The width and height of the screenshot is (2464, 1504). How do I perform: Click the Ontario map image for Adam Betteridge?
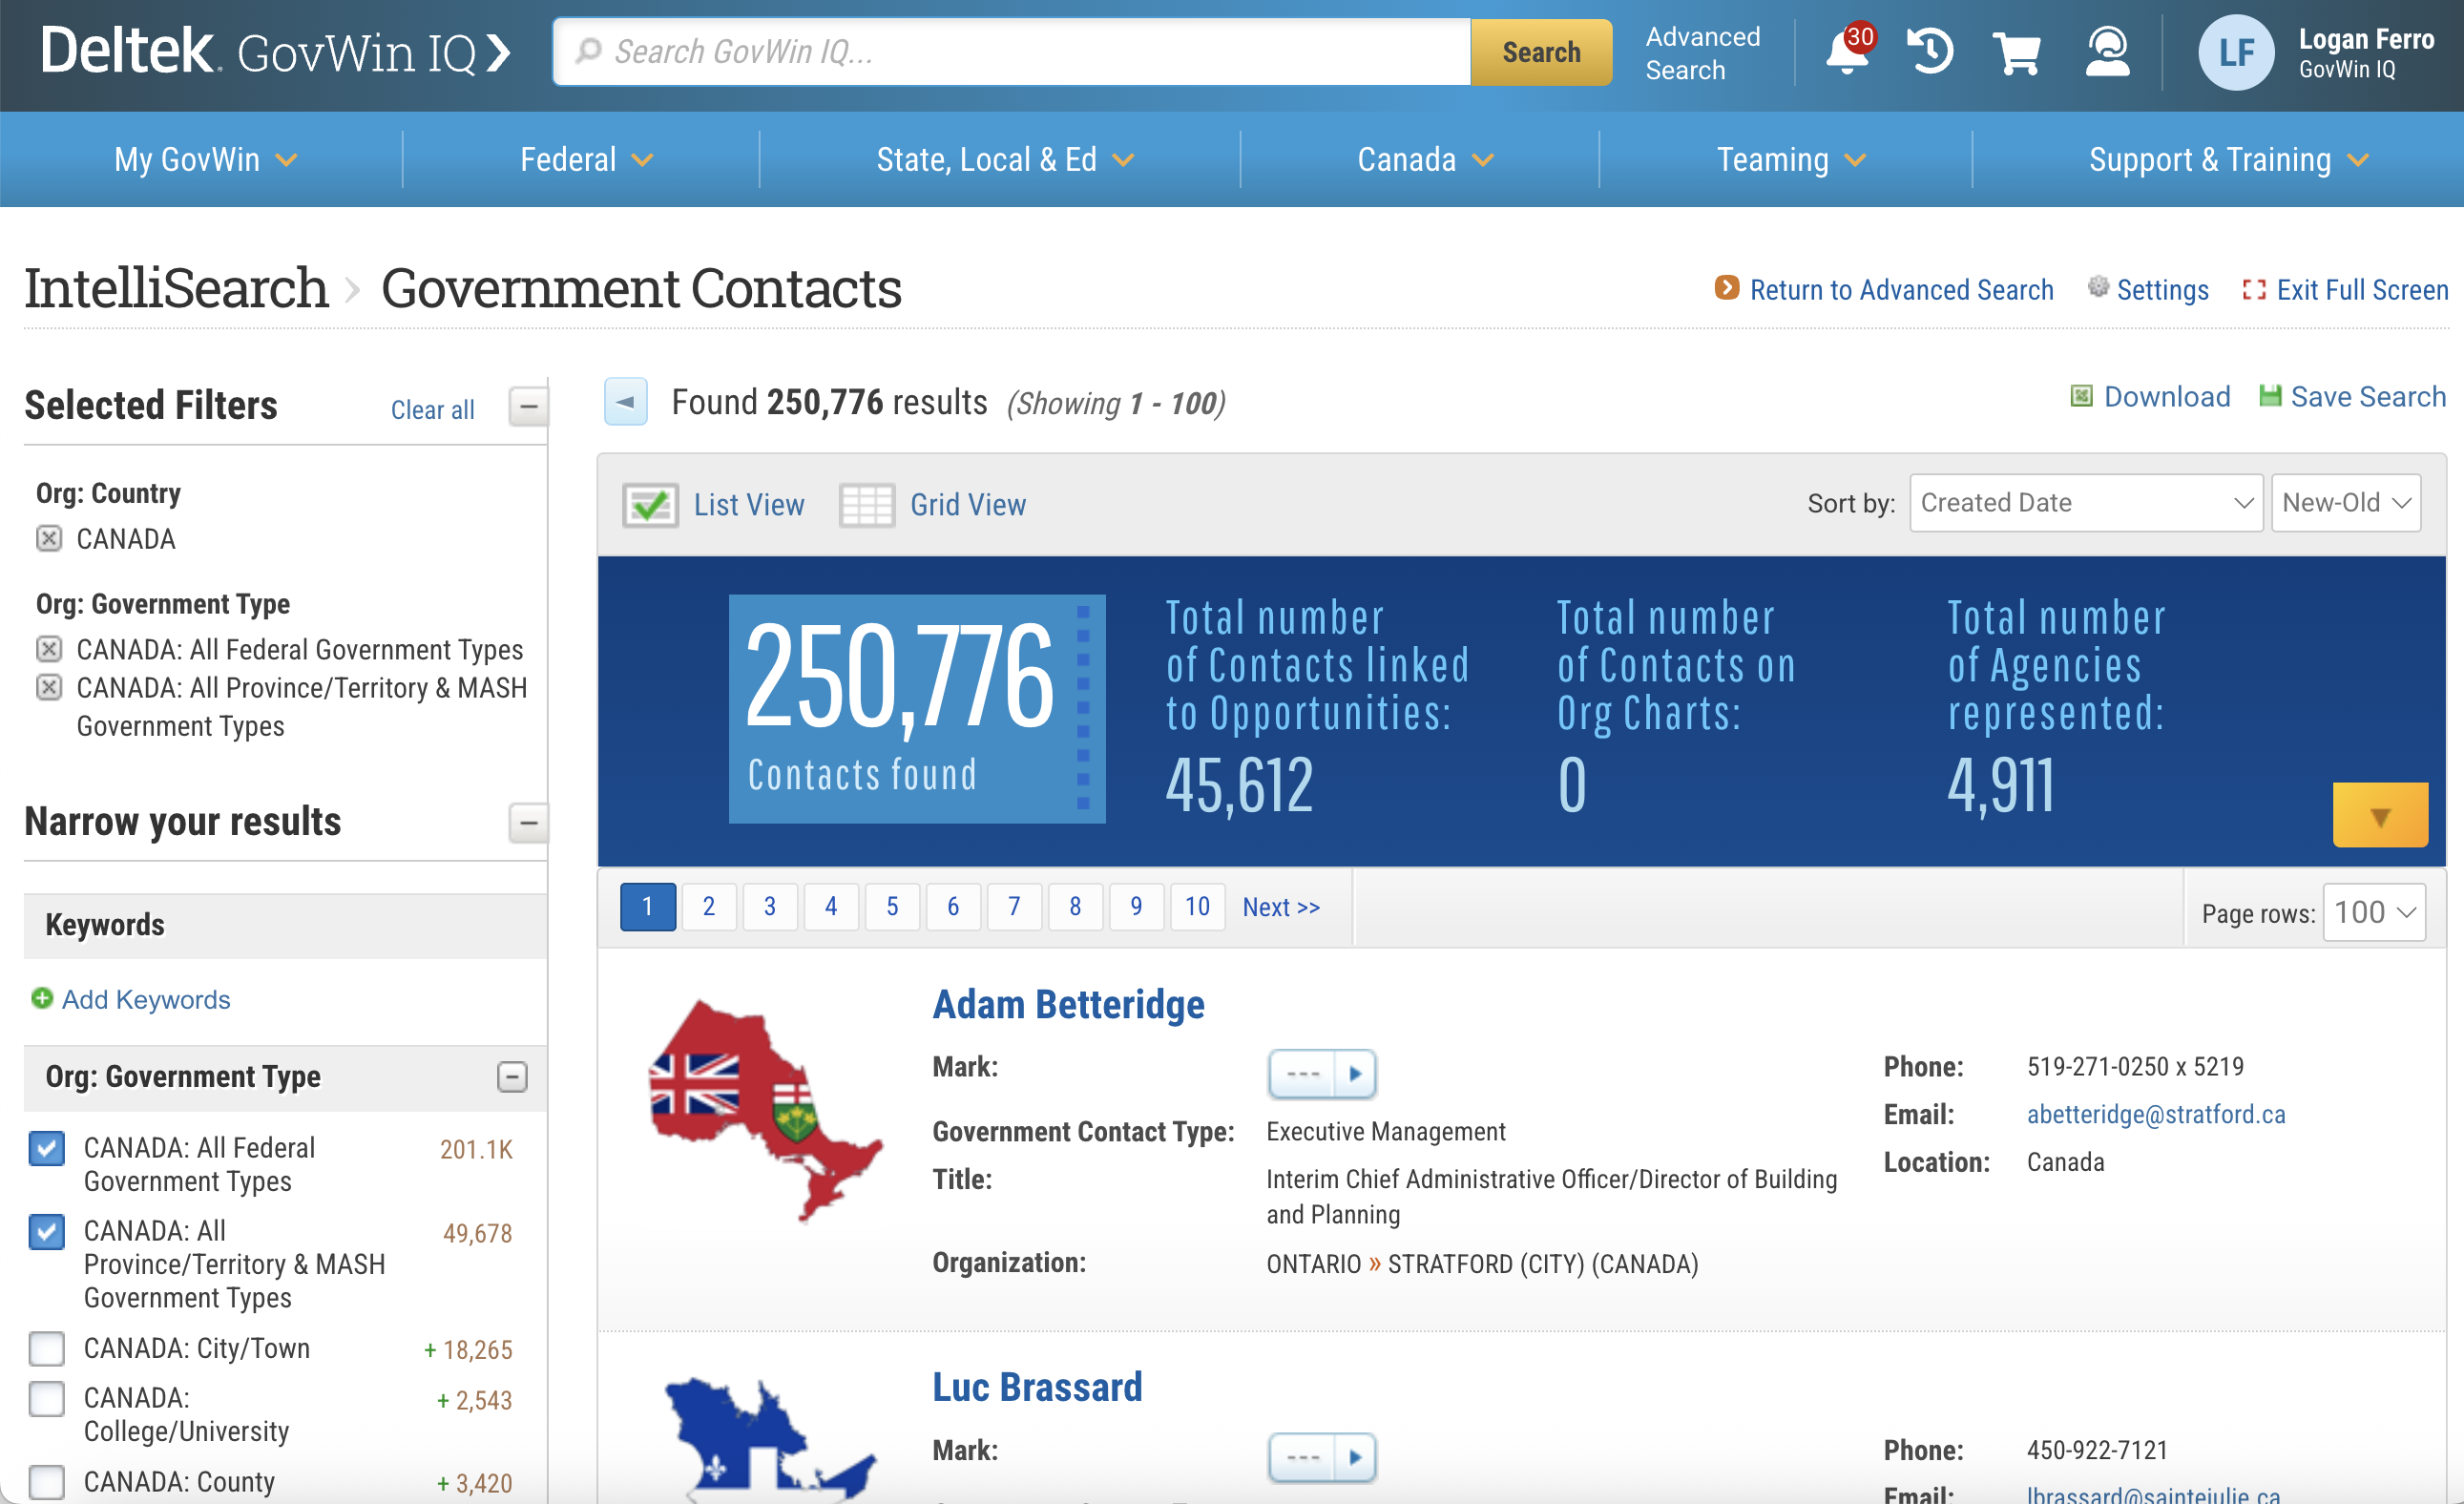[765, 1110]
